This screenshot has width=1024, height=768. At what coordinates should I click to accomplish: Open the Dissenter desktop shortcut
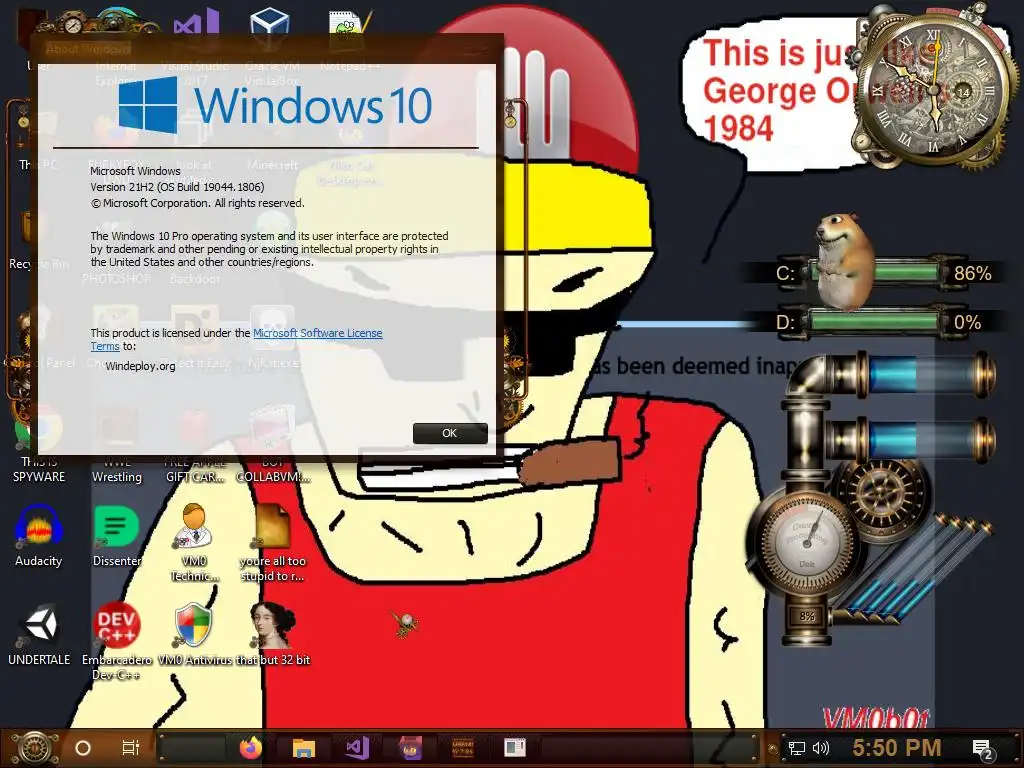117,536
